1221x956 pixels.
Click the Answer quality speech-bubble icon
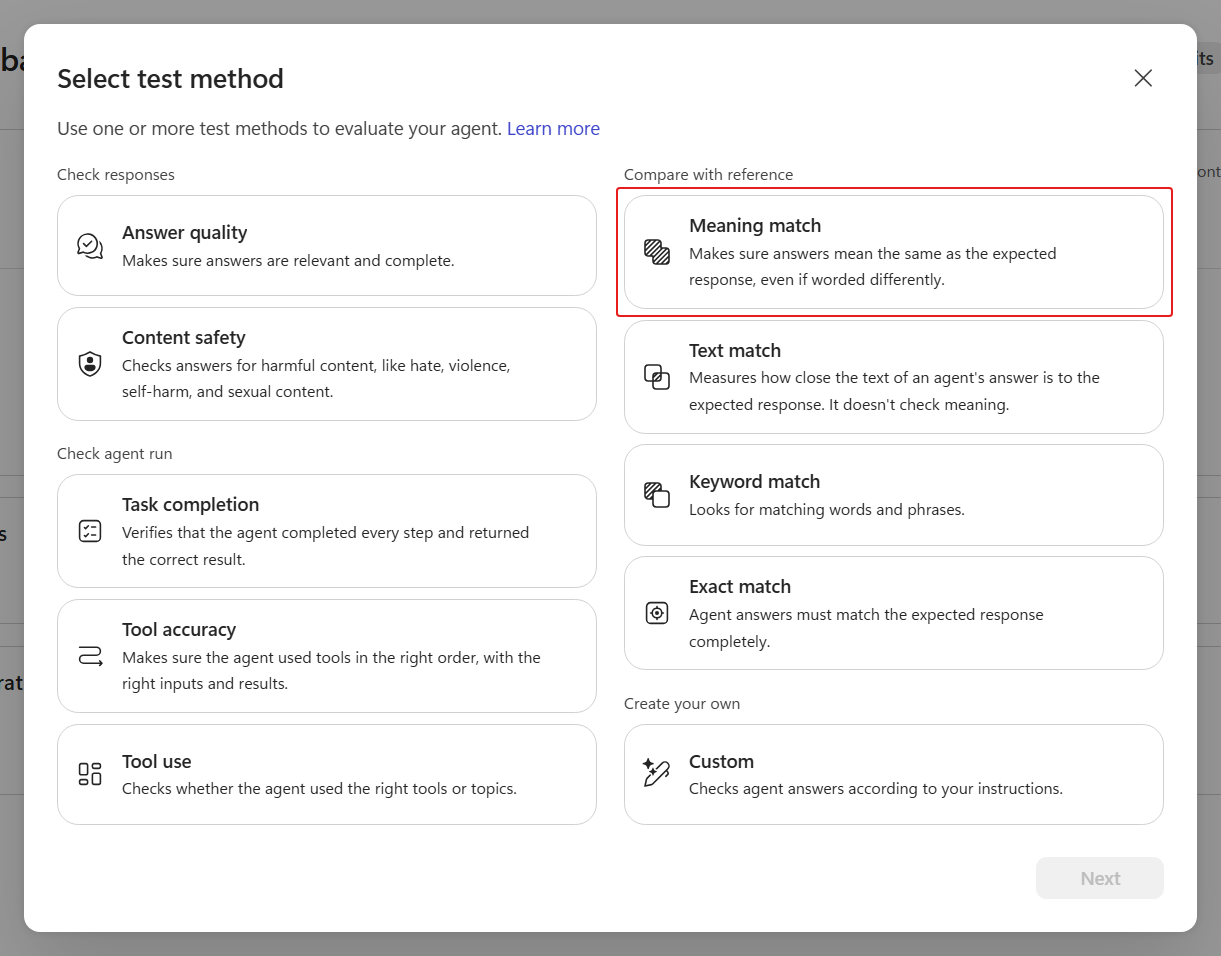coord(90,246)
